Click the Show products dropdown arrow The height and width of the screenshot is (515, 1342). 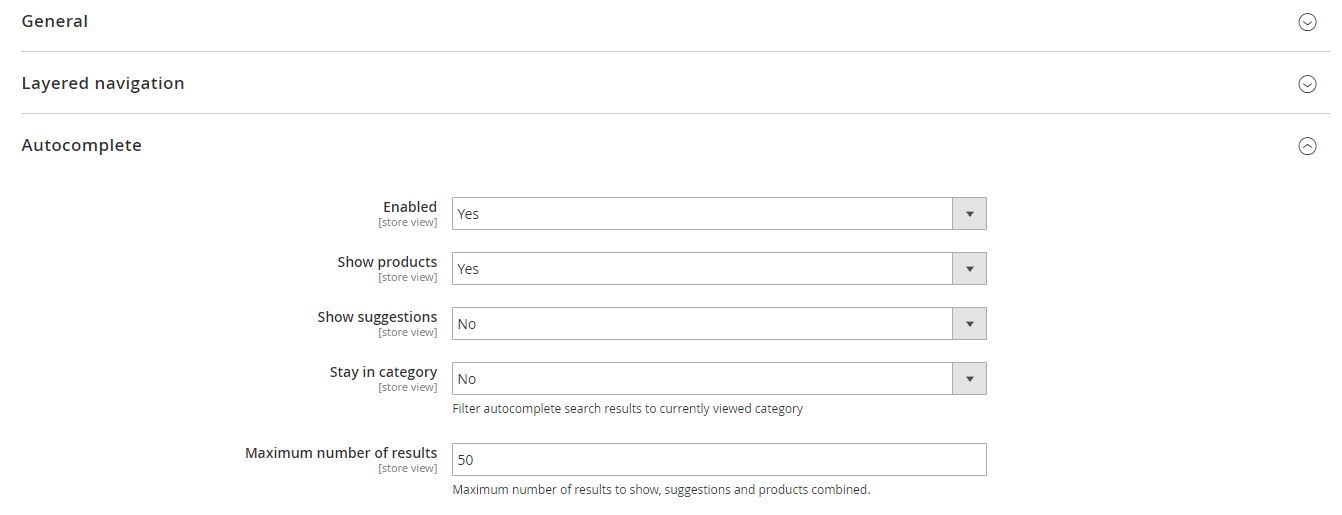point(969,268)
